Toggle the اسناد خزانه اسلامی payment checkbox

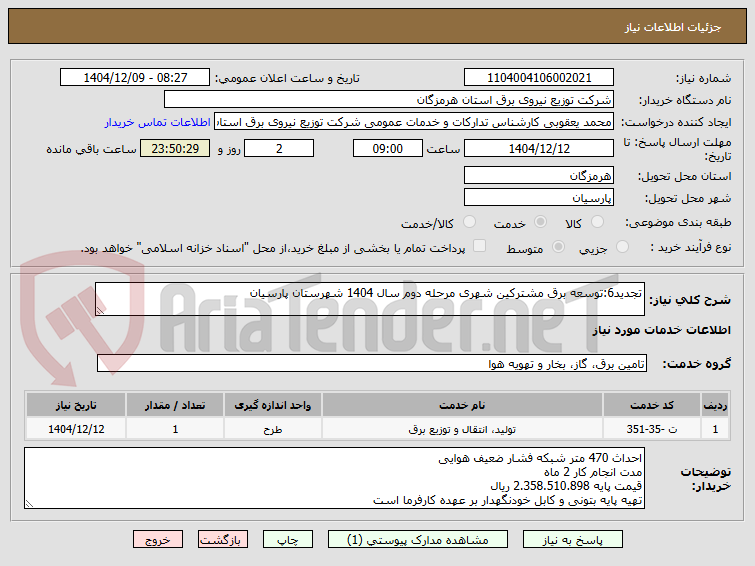pos(479,246)
